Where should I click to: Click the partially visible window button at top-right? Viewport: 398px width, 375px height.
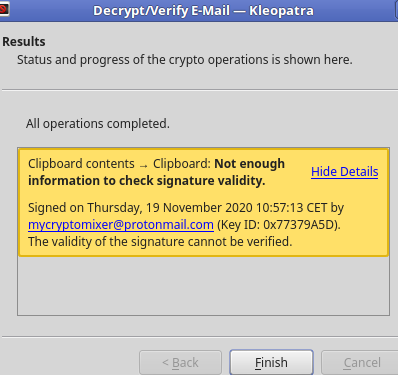(x=396, y=10)
